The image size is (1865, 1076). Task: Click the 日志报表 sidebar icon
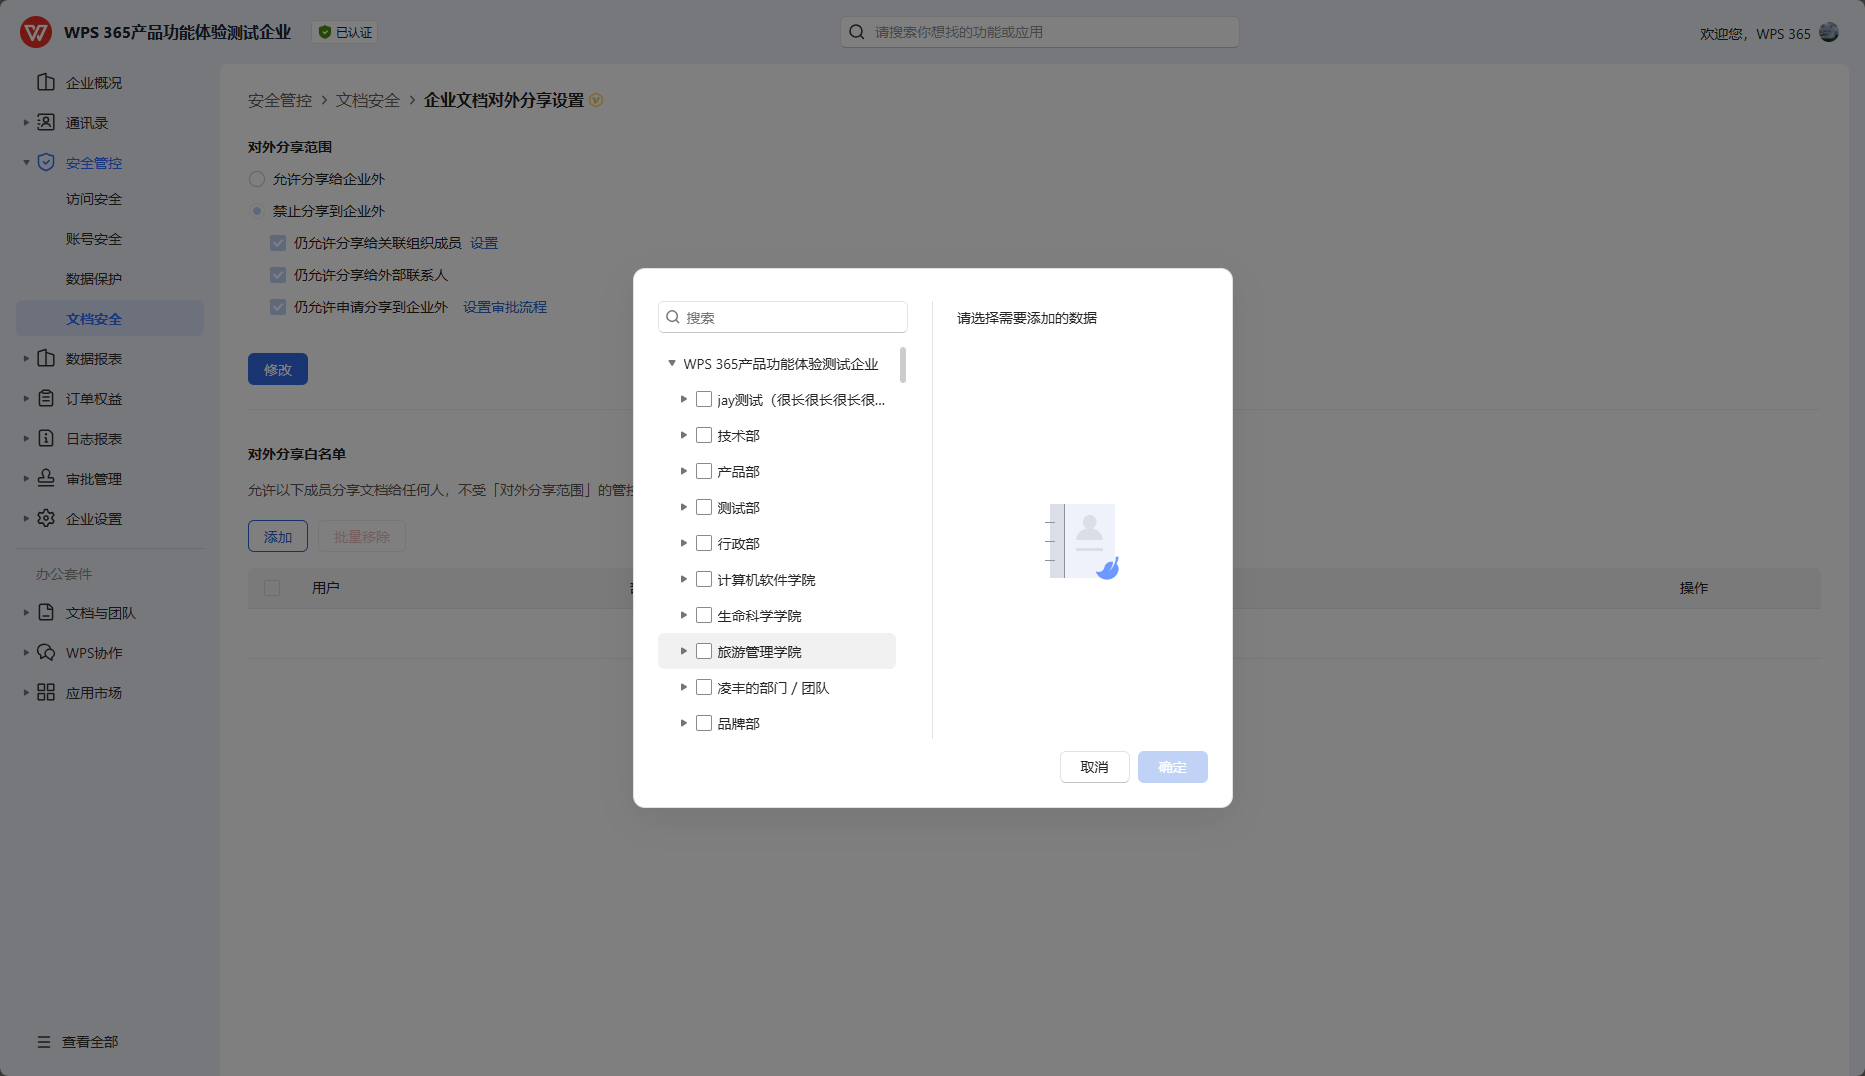pyautogui.click(x=46, y=438)
